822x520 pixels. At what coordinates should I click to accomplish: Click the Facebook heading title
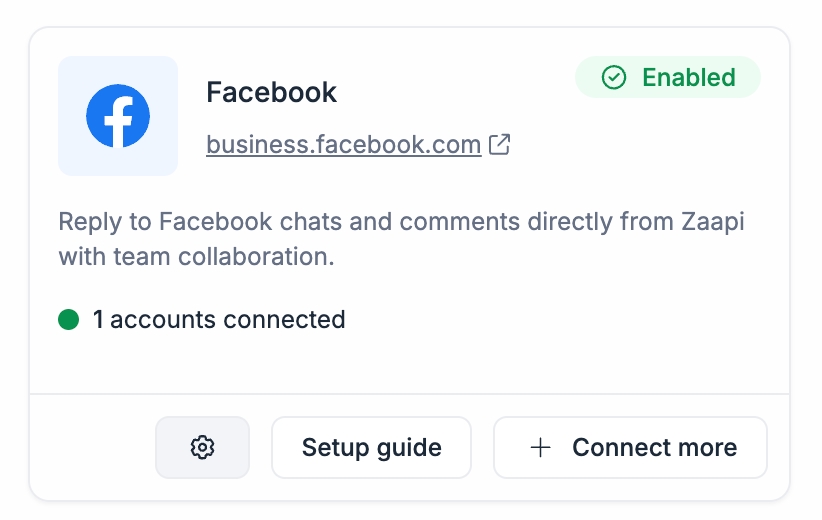click(271, 93)
